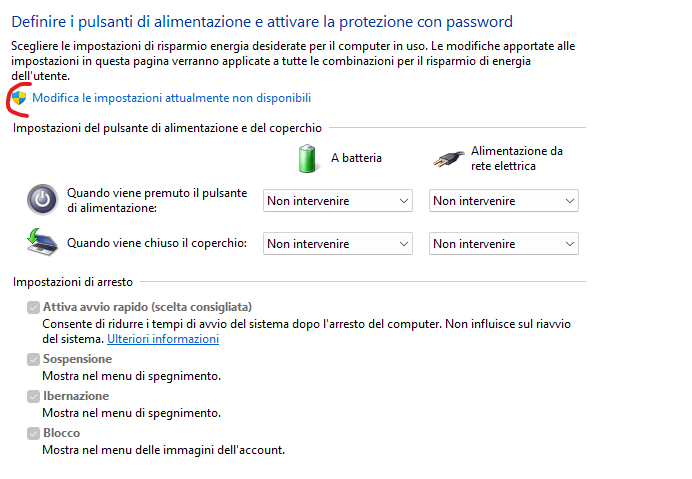Open power button dropdown for battery
Screen dimensions: 692x479
tap(338, 201)
